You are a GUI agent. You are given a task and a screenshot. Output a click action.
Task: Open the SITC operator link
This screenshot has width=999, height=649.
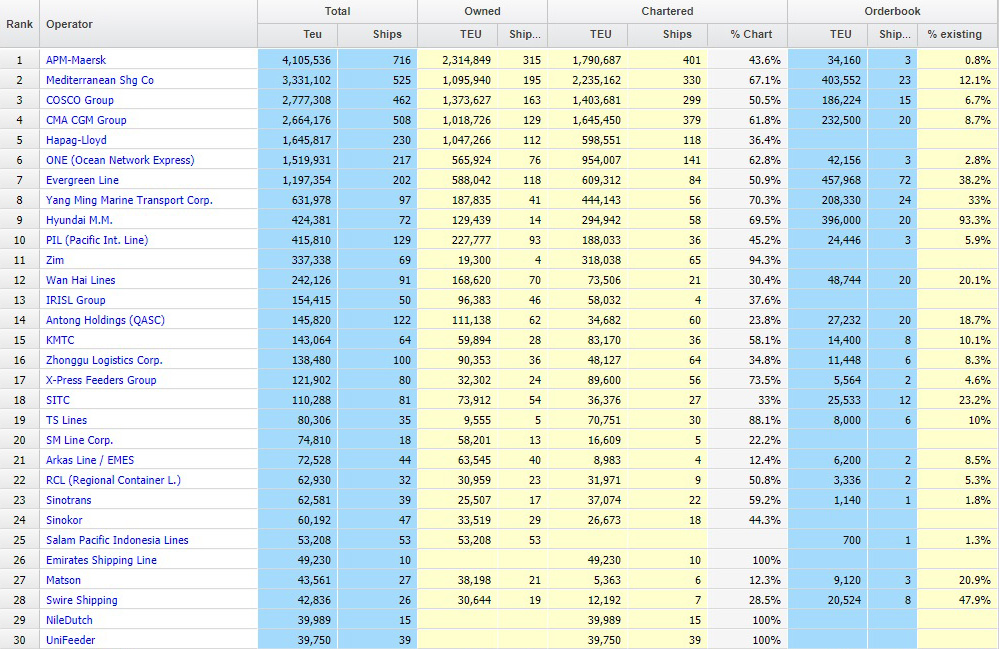pyautogui.click(x=58, y=400)
